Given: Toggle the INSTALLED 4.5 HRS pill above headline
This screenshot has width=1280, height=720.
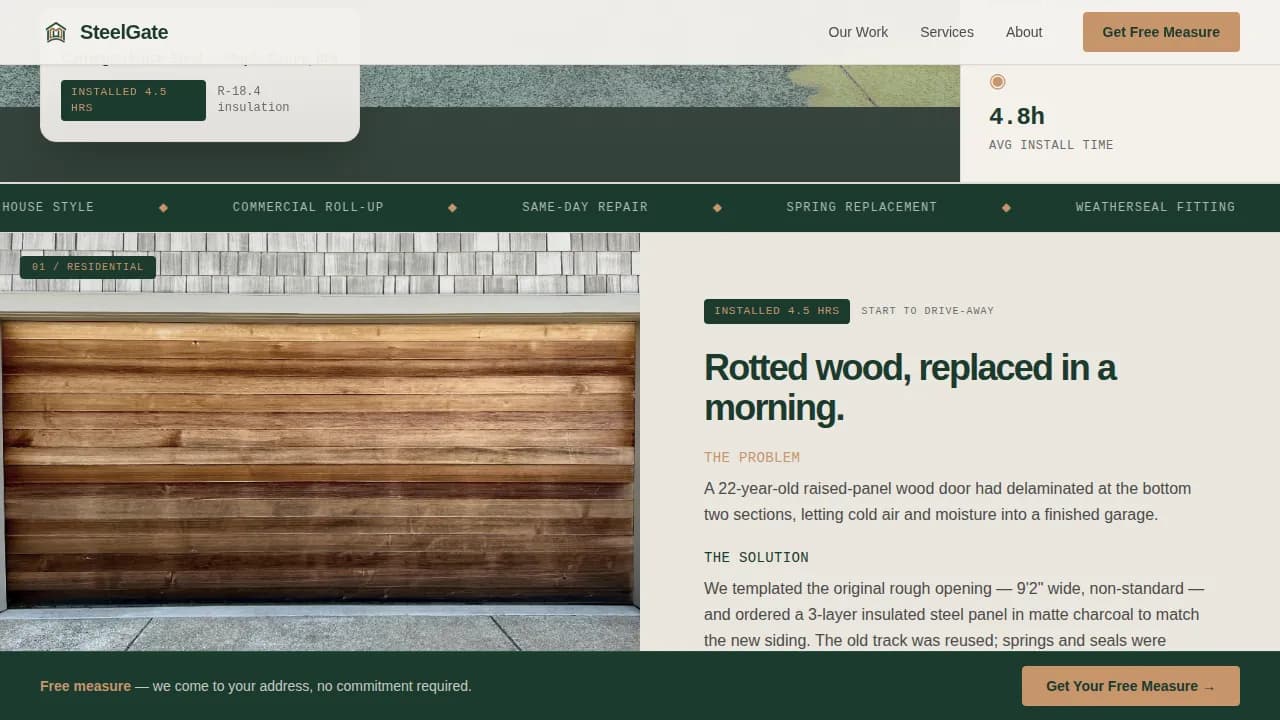Looking at the screenshot, I should [x=777, y=311].
